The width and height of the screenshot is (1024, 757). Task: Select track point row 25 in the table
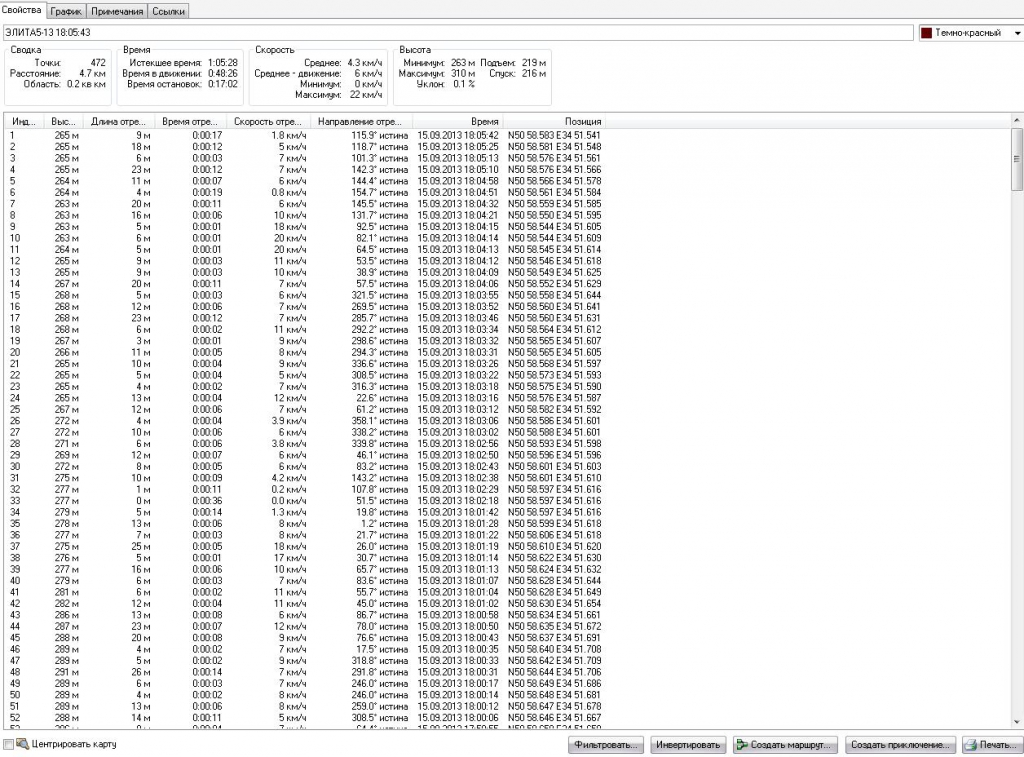300,409
